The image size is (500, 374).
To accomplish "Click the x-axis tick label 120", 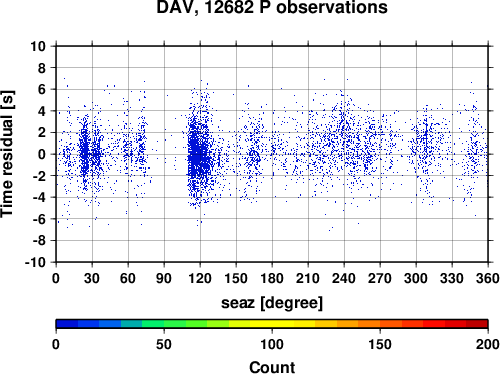I will coord(200,278).
